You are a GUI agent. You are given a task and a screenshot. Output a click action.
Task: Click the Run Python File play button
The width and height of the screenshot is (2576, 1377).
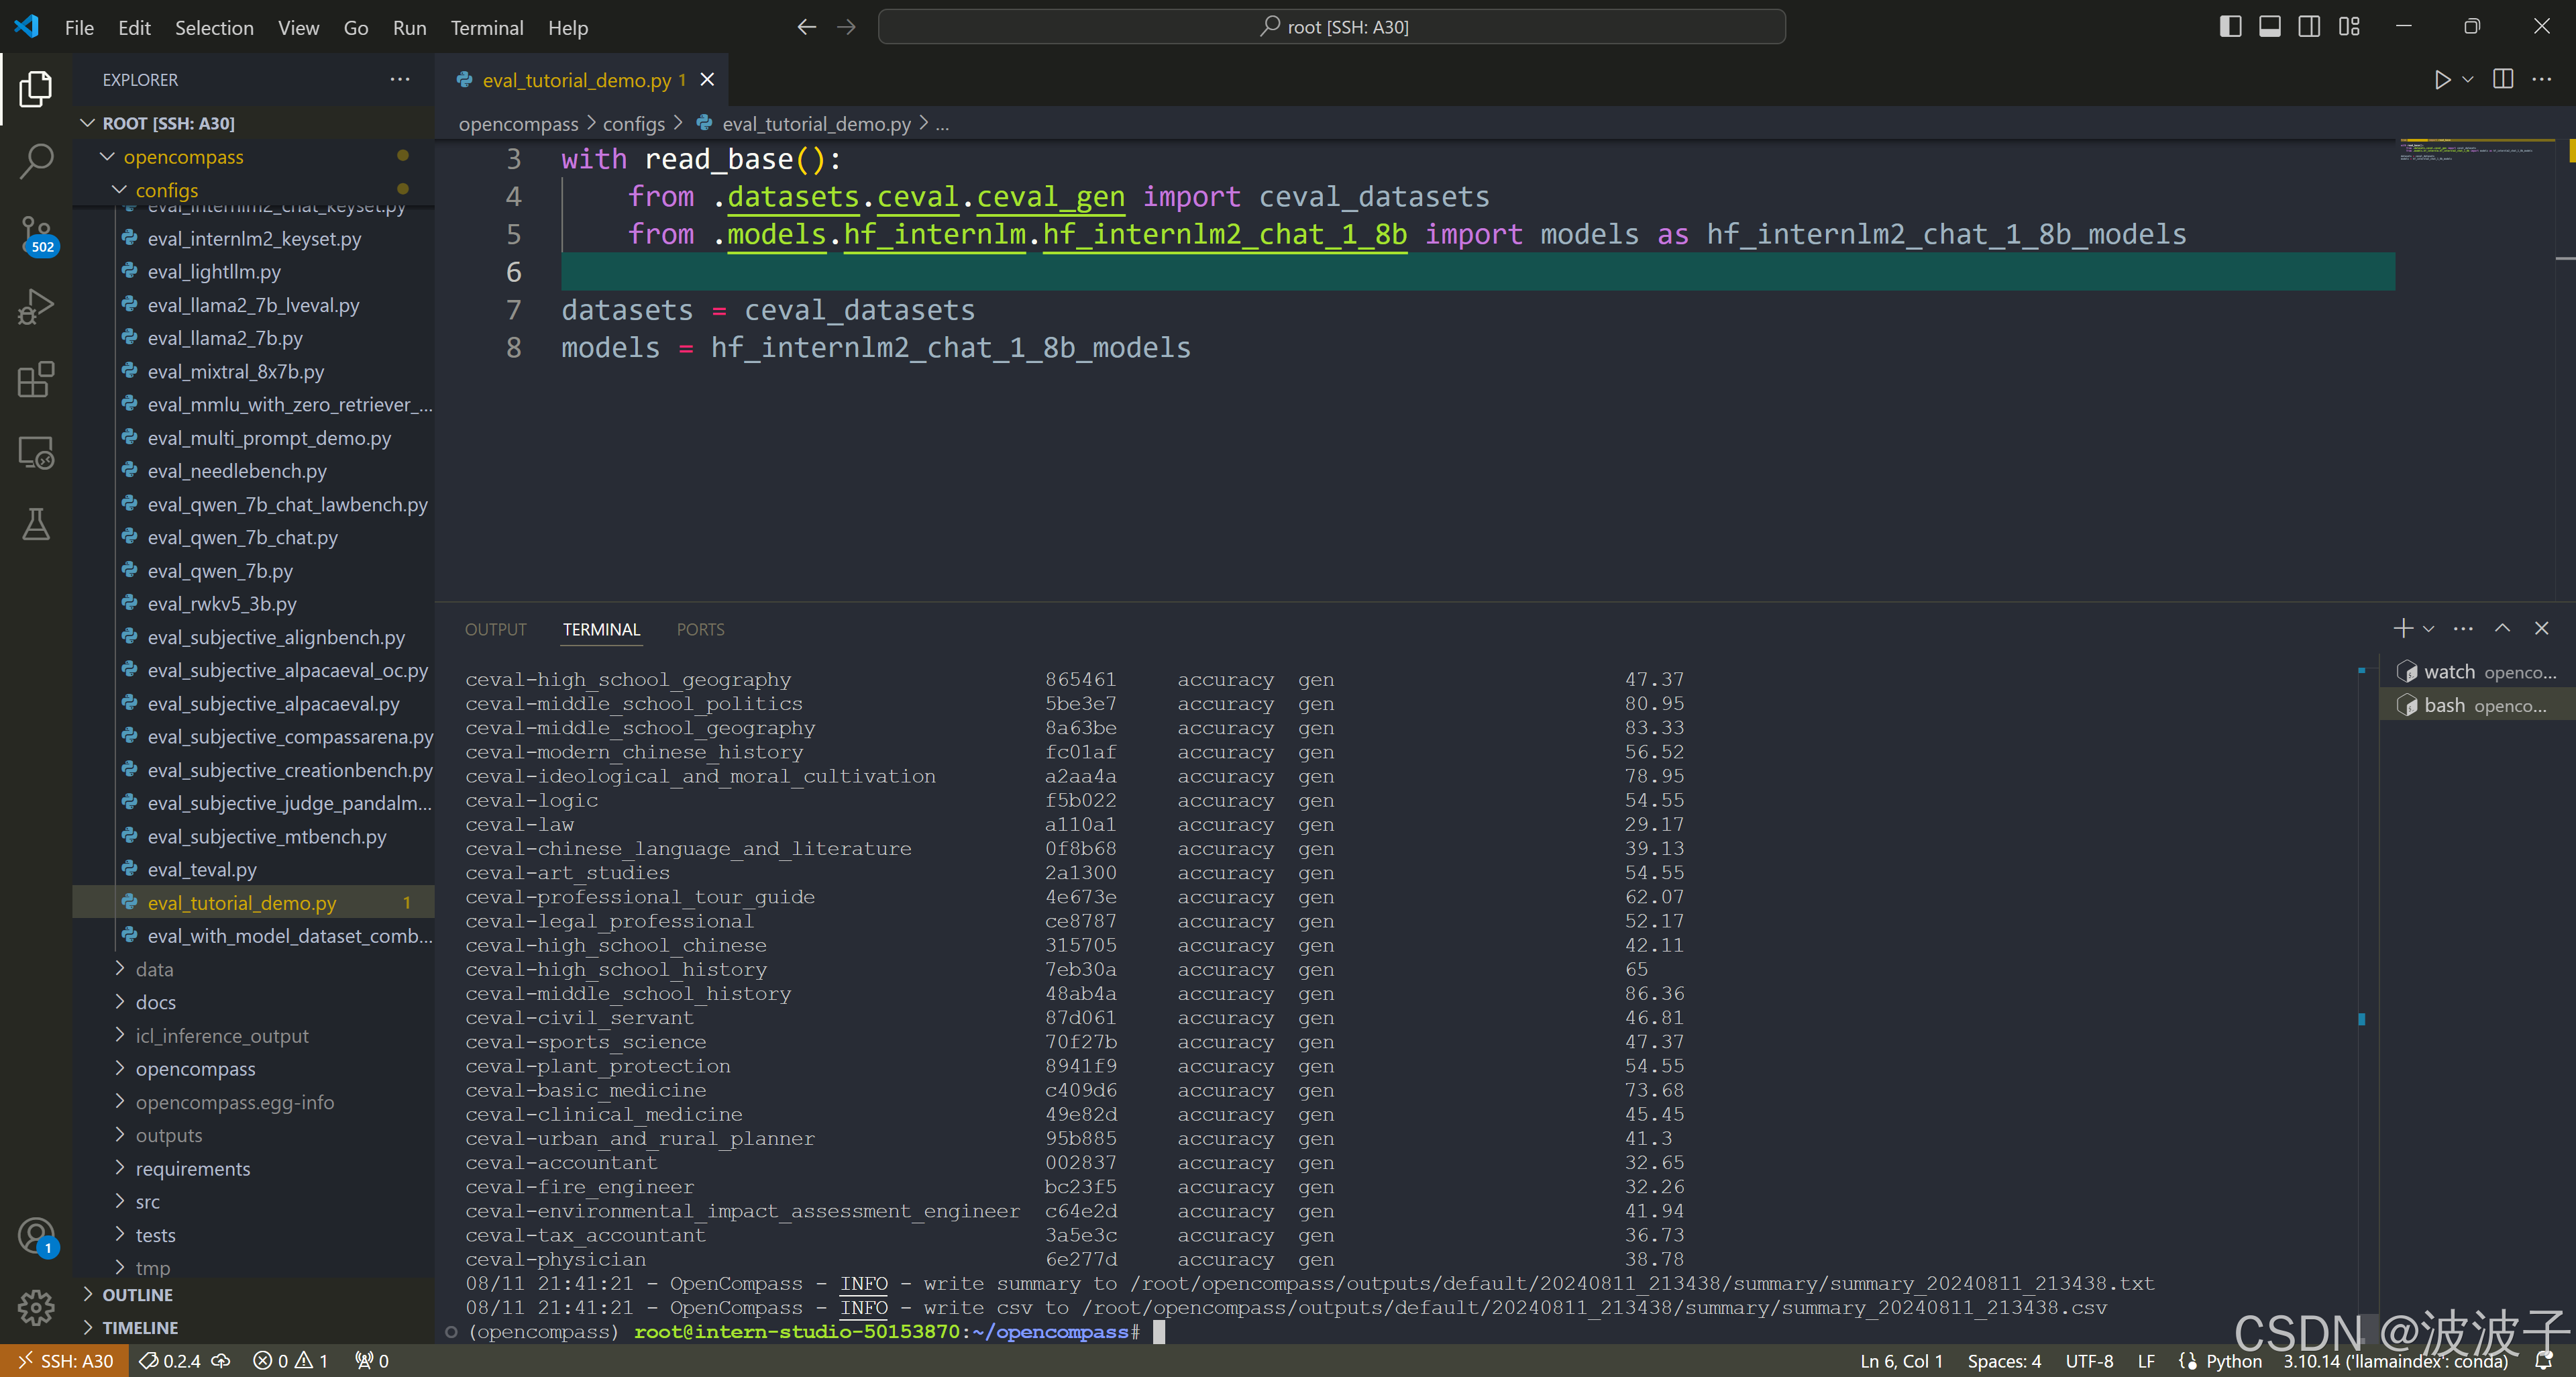(x=2442, y=80)
